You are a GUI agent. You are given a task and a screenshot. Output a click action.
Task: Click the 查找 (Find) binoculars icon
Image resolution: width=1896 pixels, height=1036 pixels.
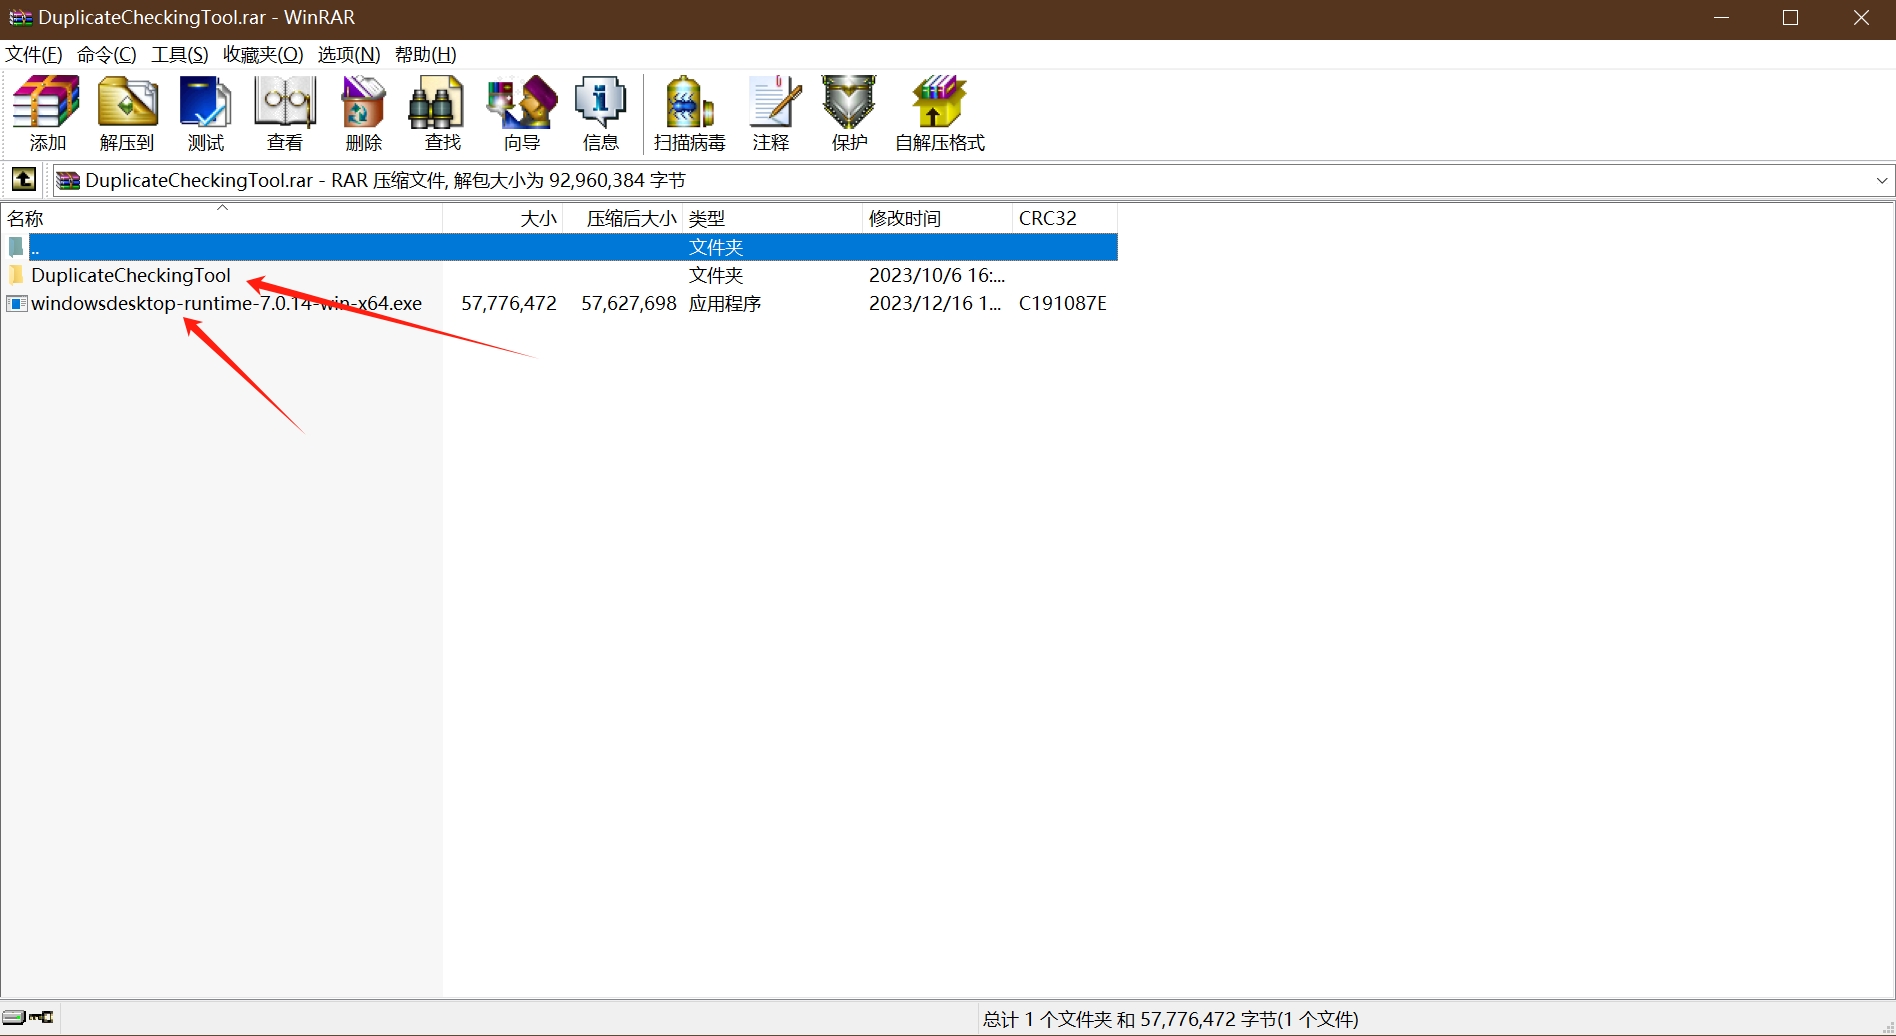437,103
